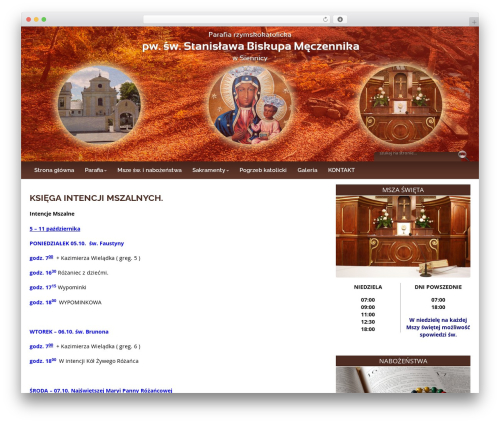Screen dimensions: 500x423
Task: Click the Różaniec z dziećmi entry
Action: pos(69,273)
